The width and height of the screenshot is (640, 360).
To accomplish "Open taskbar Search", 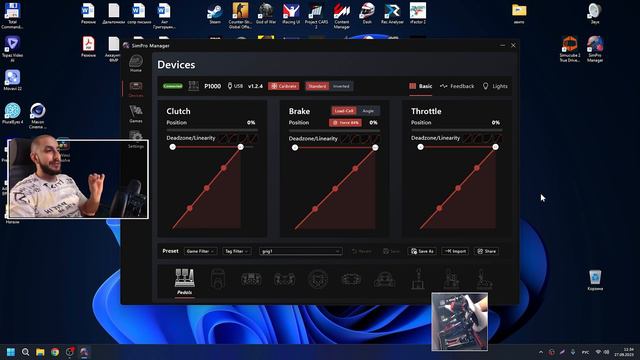I will [25, 352].
